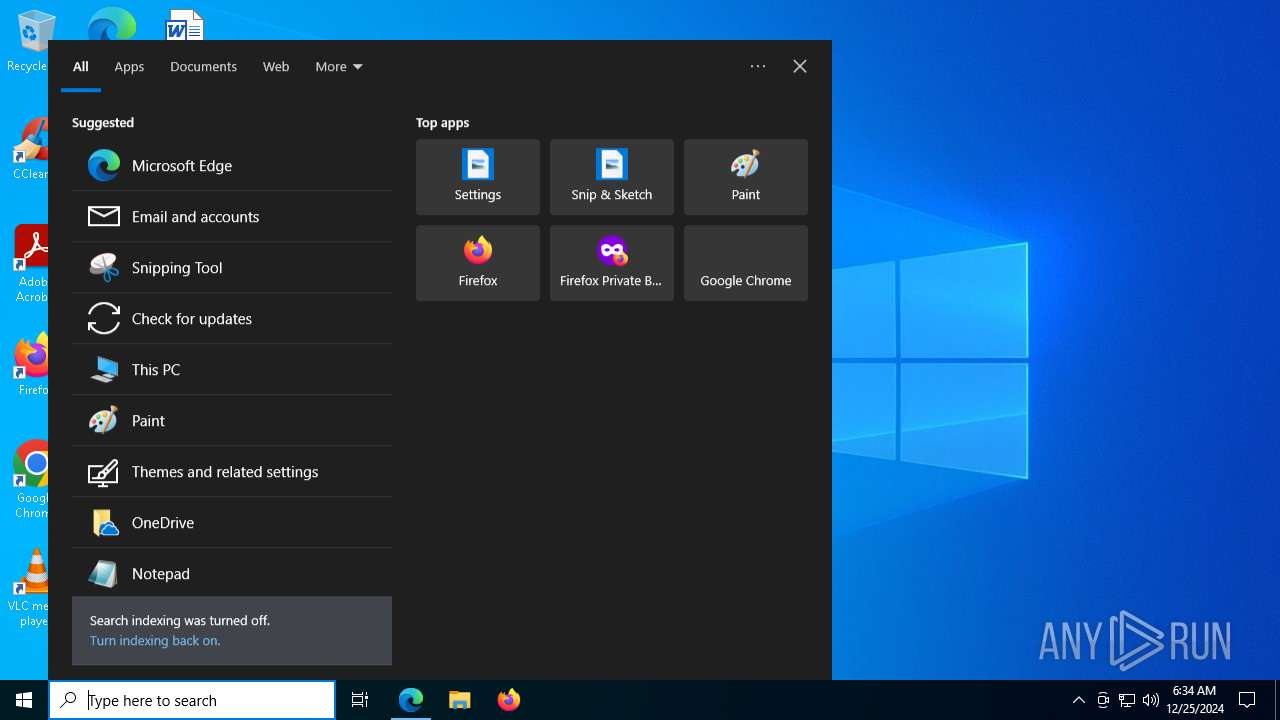Open Settings tile in Top apps
Screen dimensions: 1280x720
pyautogui.click(x=478, y=177)
